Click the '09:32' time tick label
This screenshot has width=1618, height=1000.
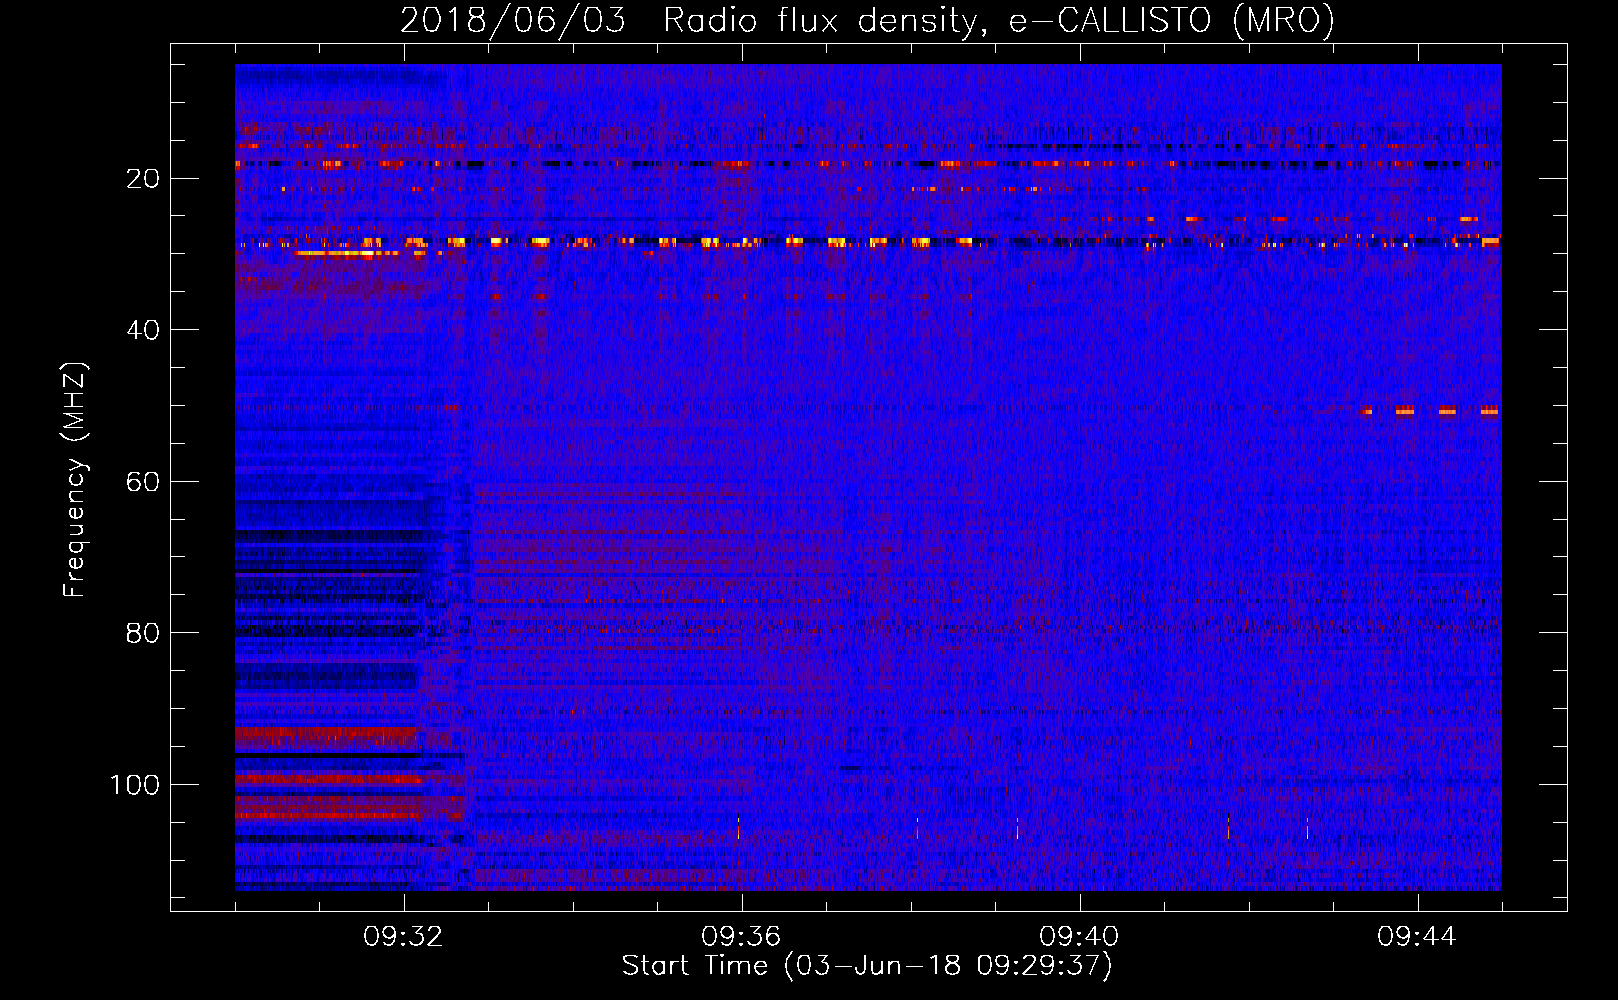[x=404, y=937]
